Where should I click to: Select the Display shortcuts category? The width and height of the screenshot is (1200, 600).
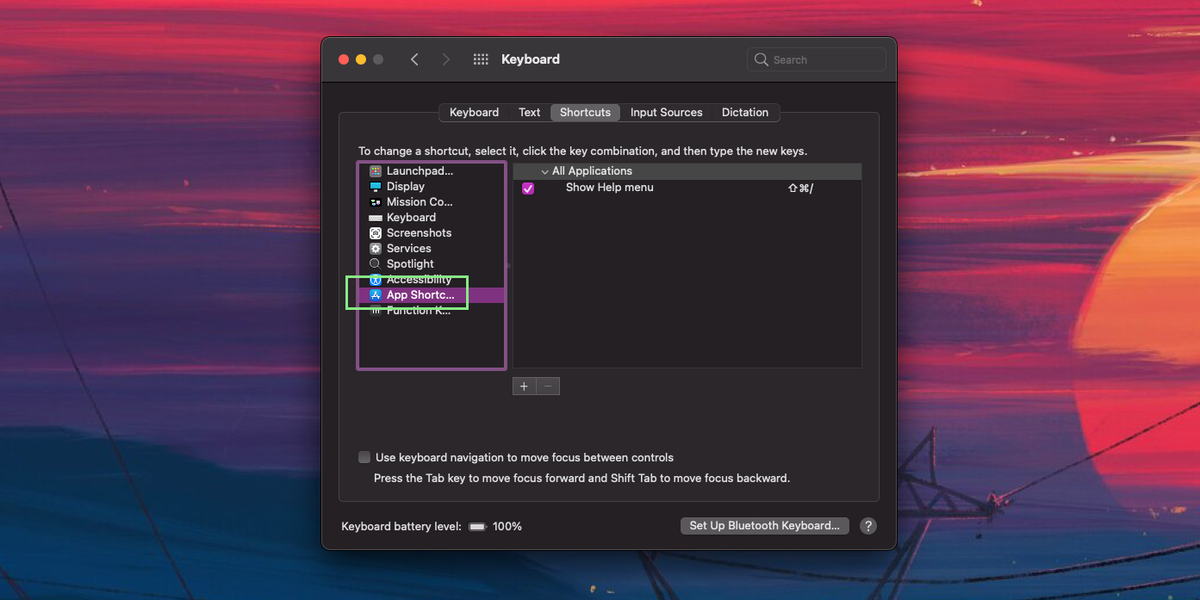[405, 186]
